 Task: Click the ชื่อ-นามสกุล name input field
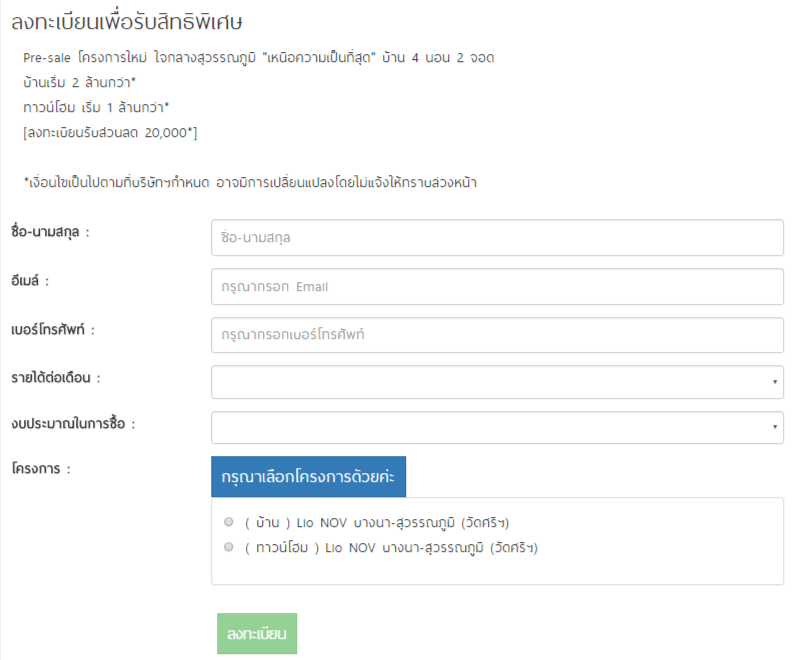pyautogui.click(x=497, y=238)
